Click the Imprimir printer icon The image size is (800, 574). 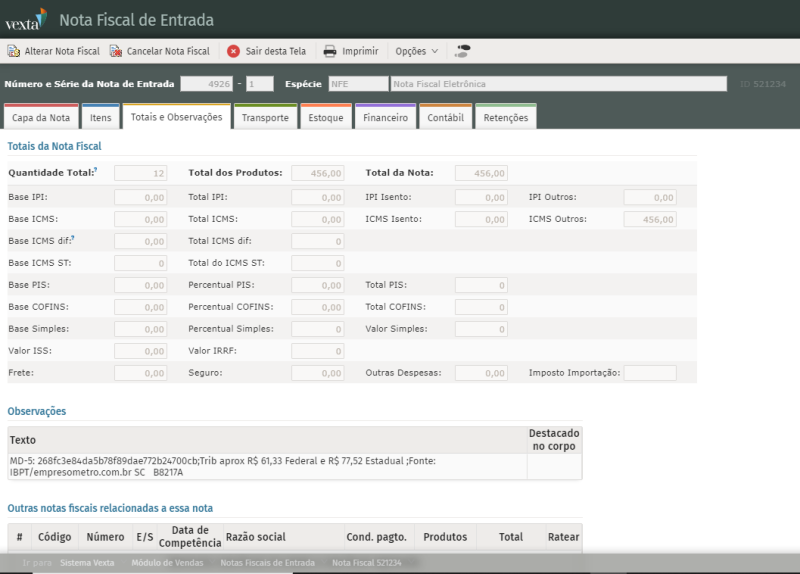329,51
